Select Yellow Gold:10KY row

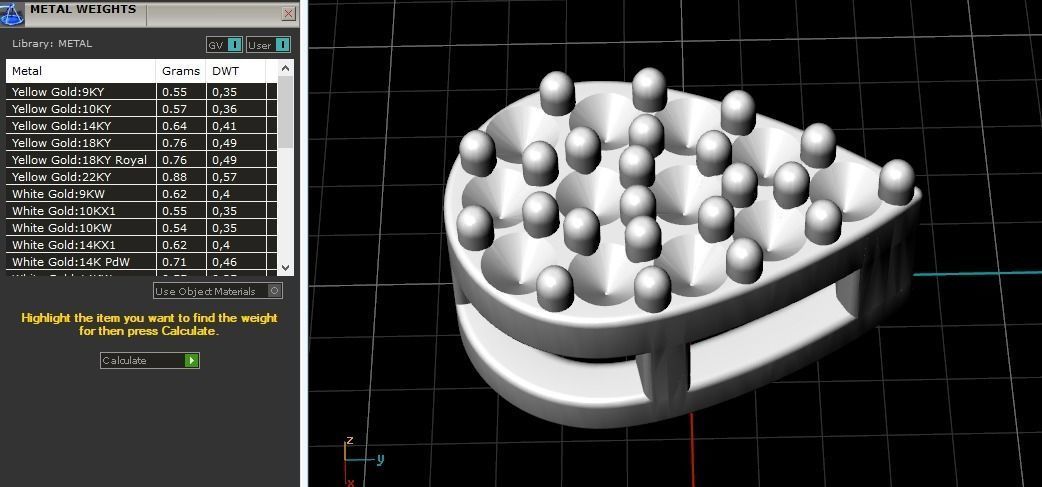tap(141, 109)
